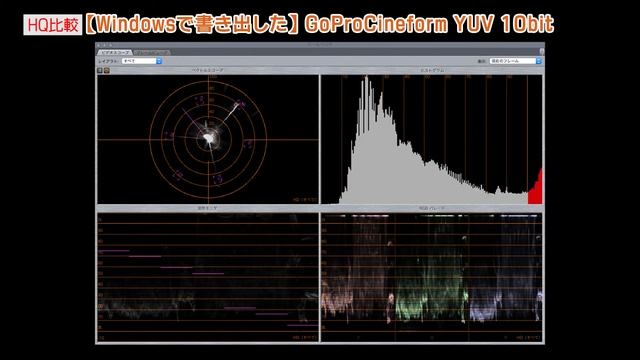Click the second small orange icon above the vectorscope
The image size is (640, 360).
(107, 70)
